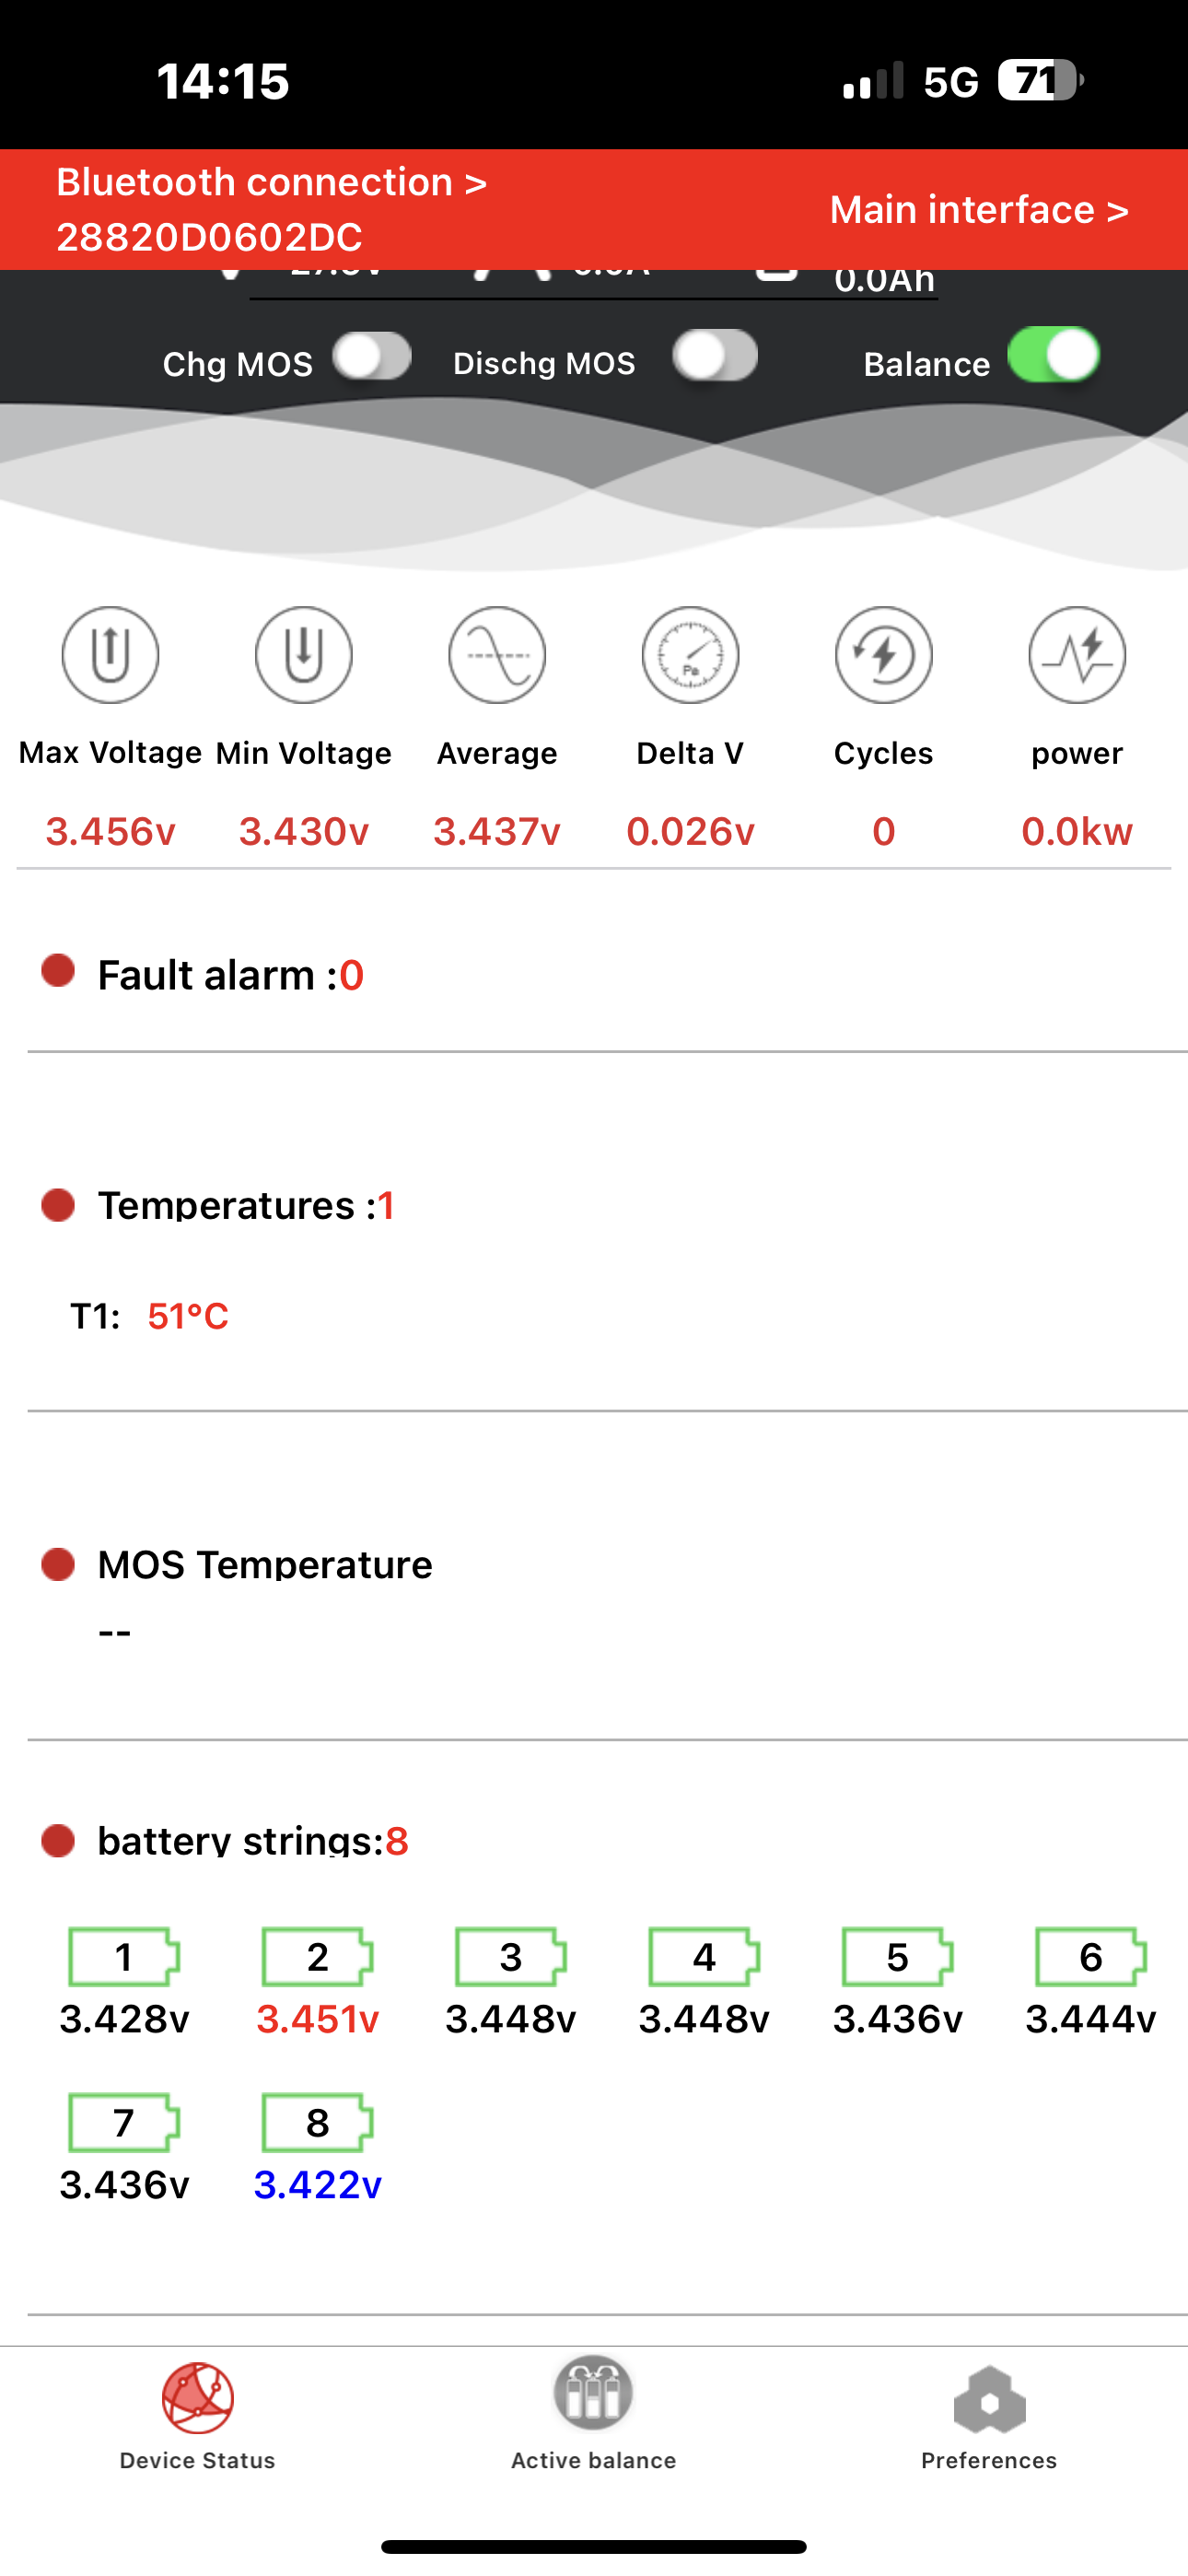Go to Main interface
The image size is (1188, 2576).
click(978, 210)
